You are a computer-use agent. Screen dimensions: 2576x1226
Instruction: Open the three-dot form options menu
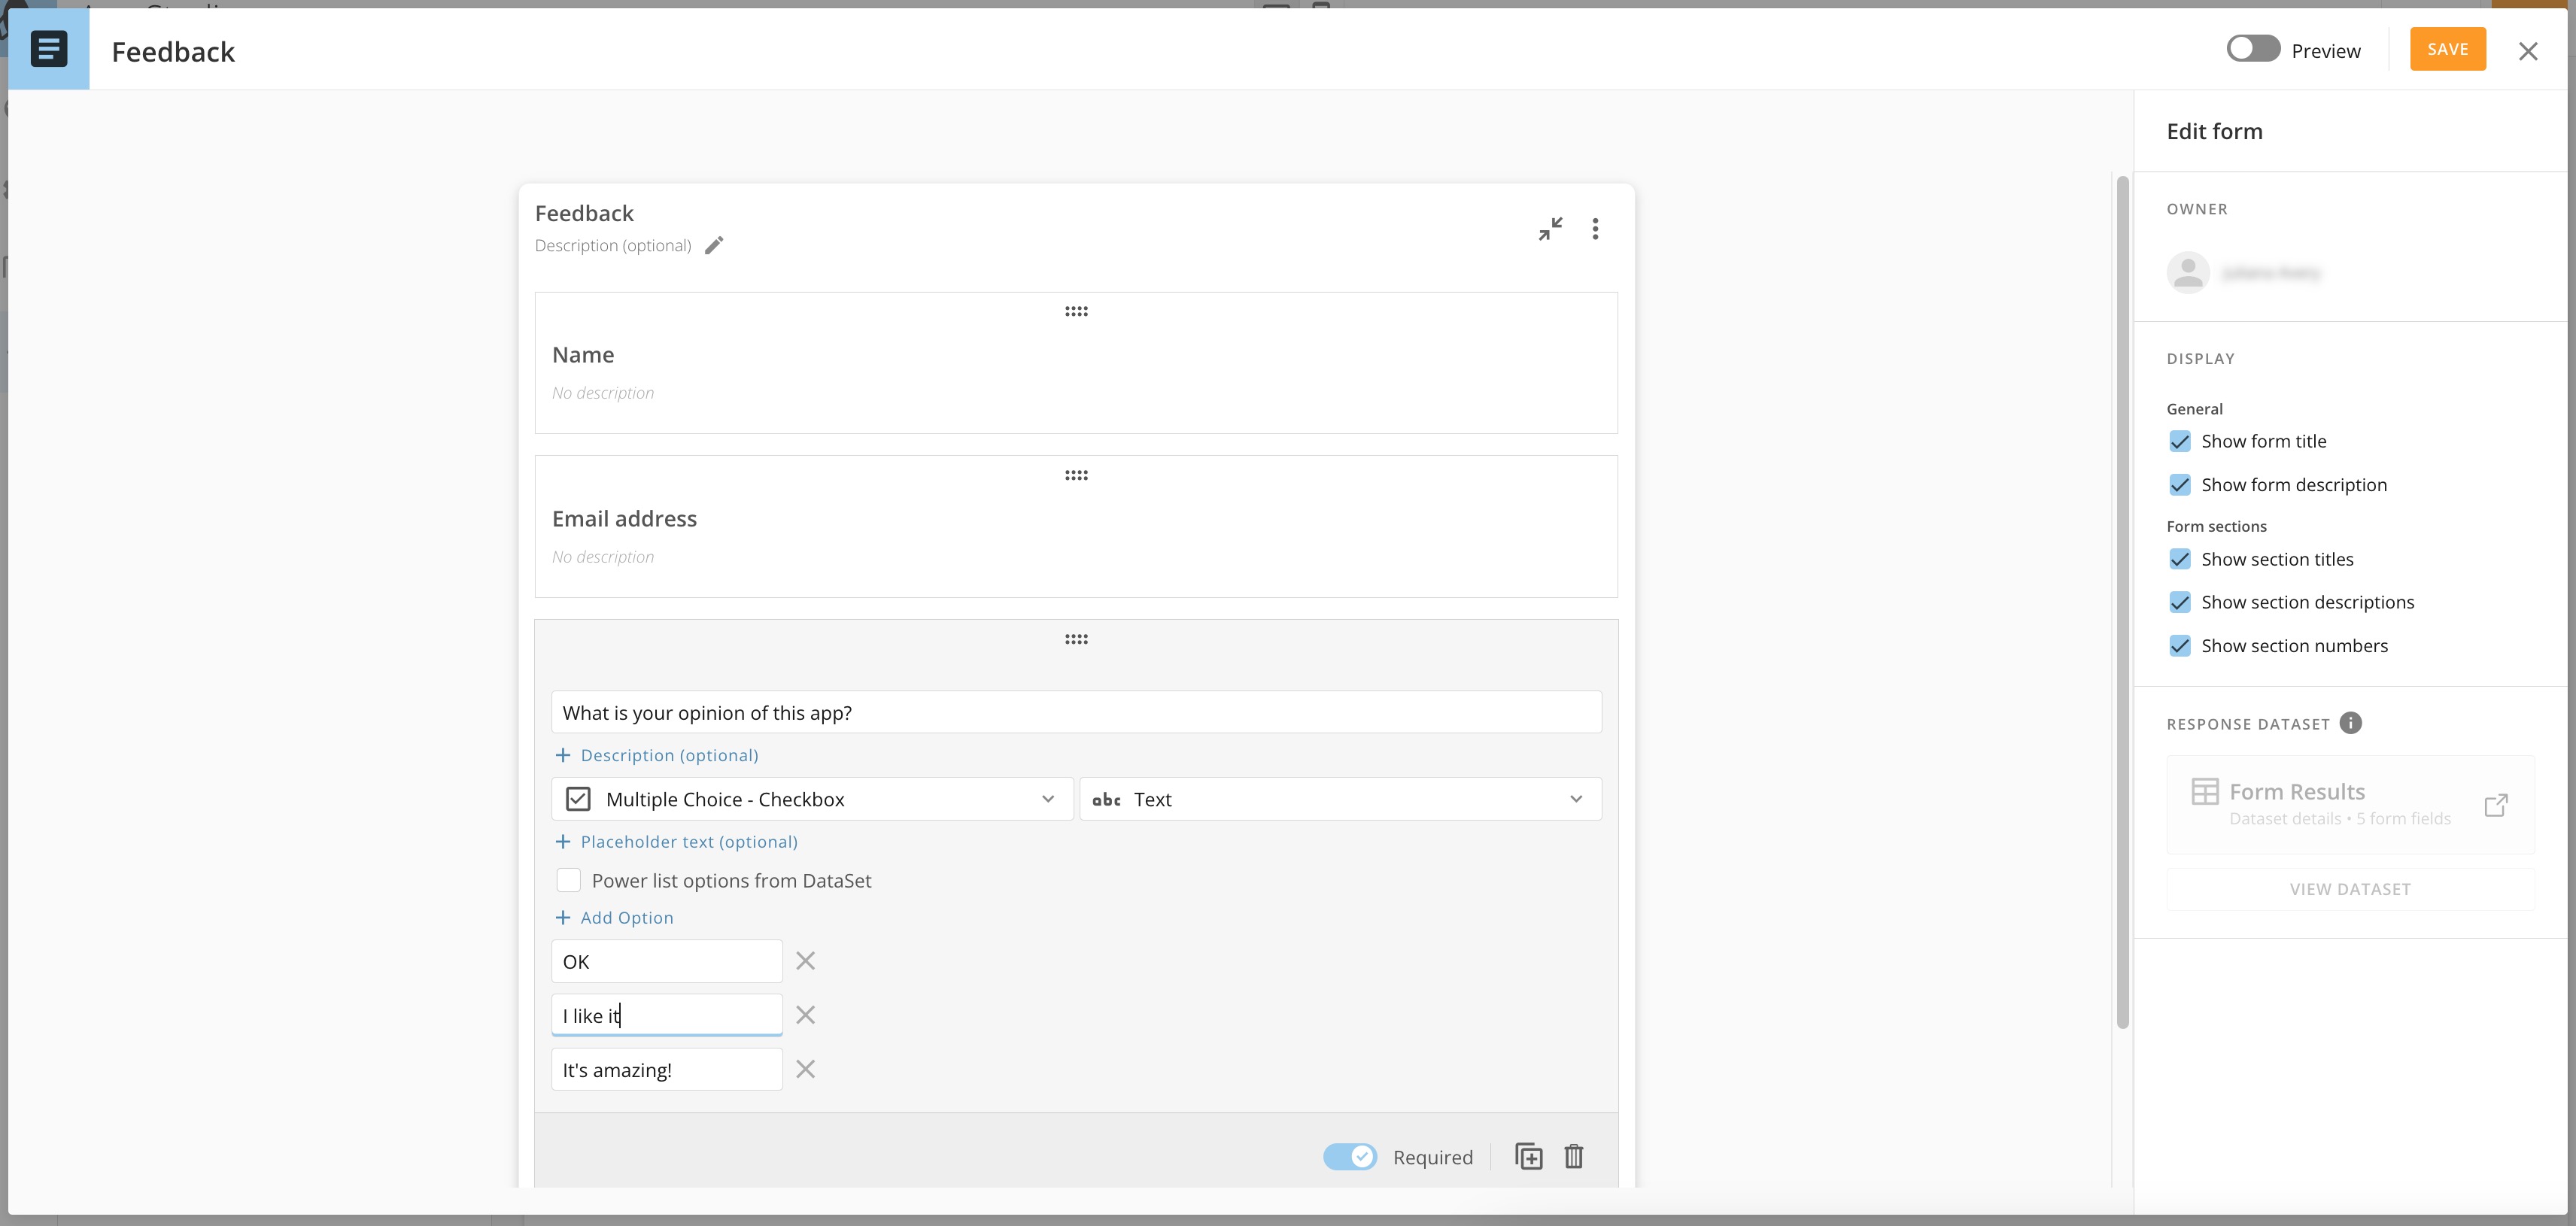tap(1595, 229)
